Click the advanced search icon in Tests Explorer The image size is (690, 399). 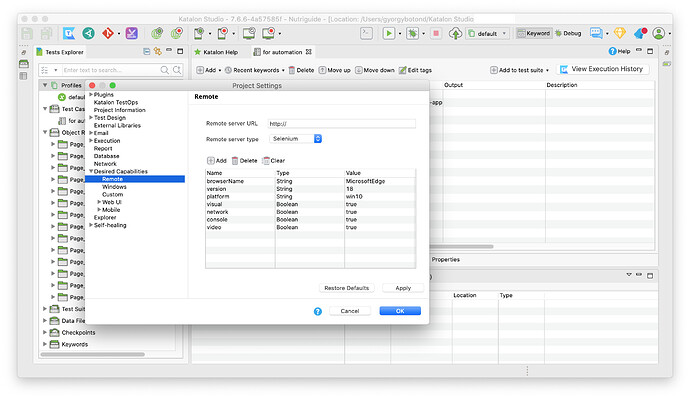(x=177, y=70)
